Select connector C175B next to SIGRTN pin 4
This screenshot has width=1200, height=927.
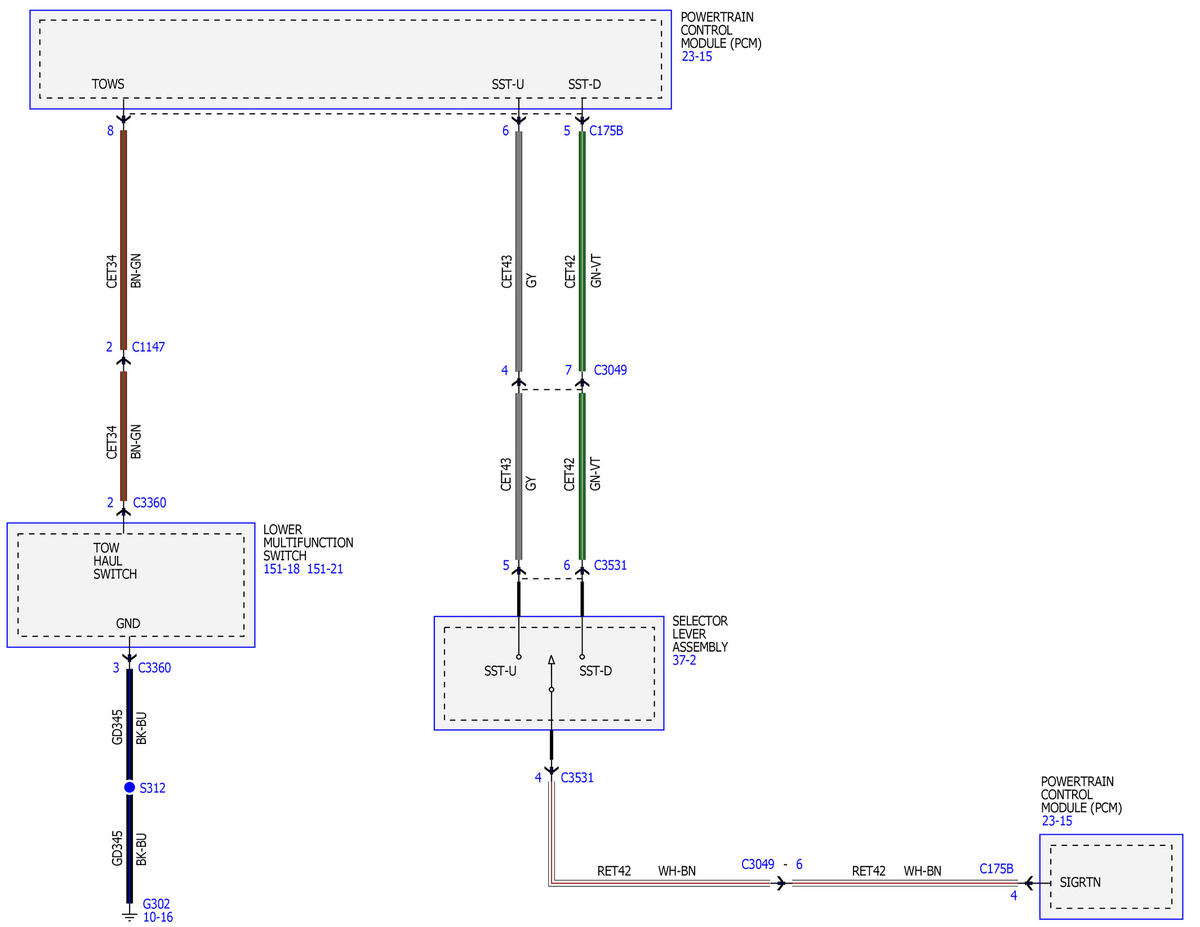point(997,868)
